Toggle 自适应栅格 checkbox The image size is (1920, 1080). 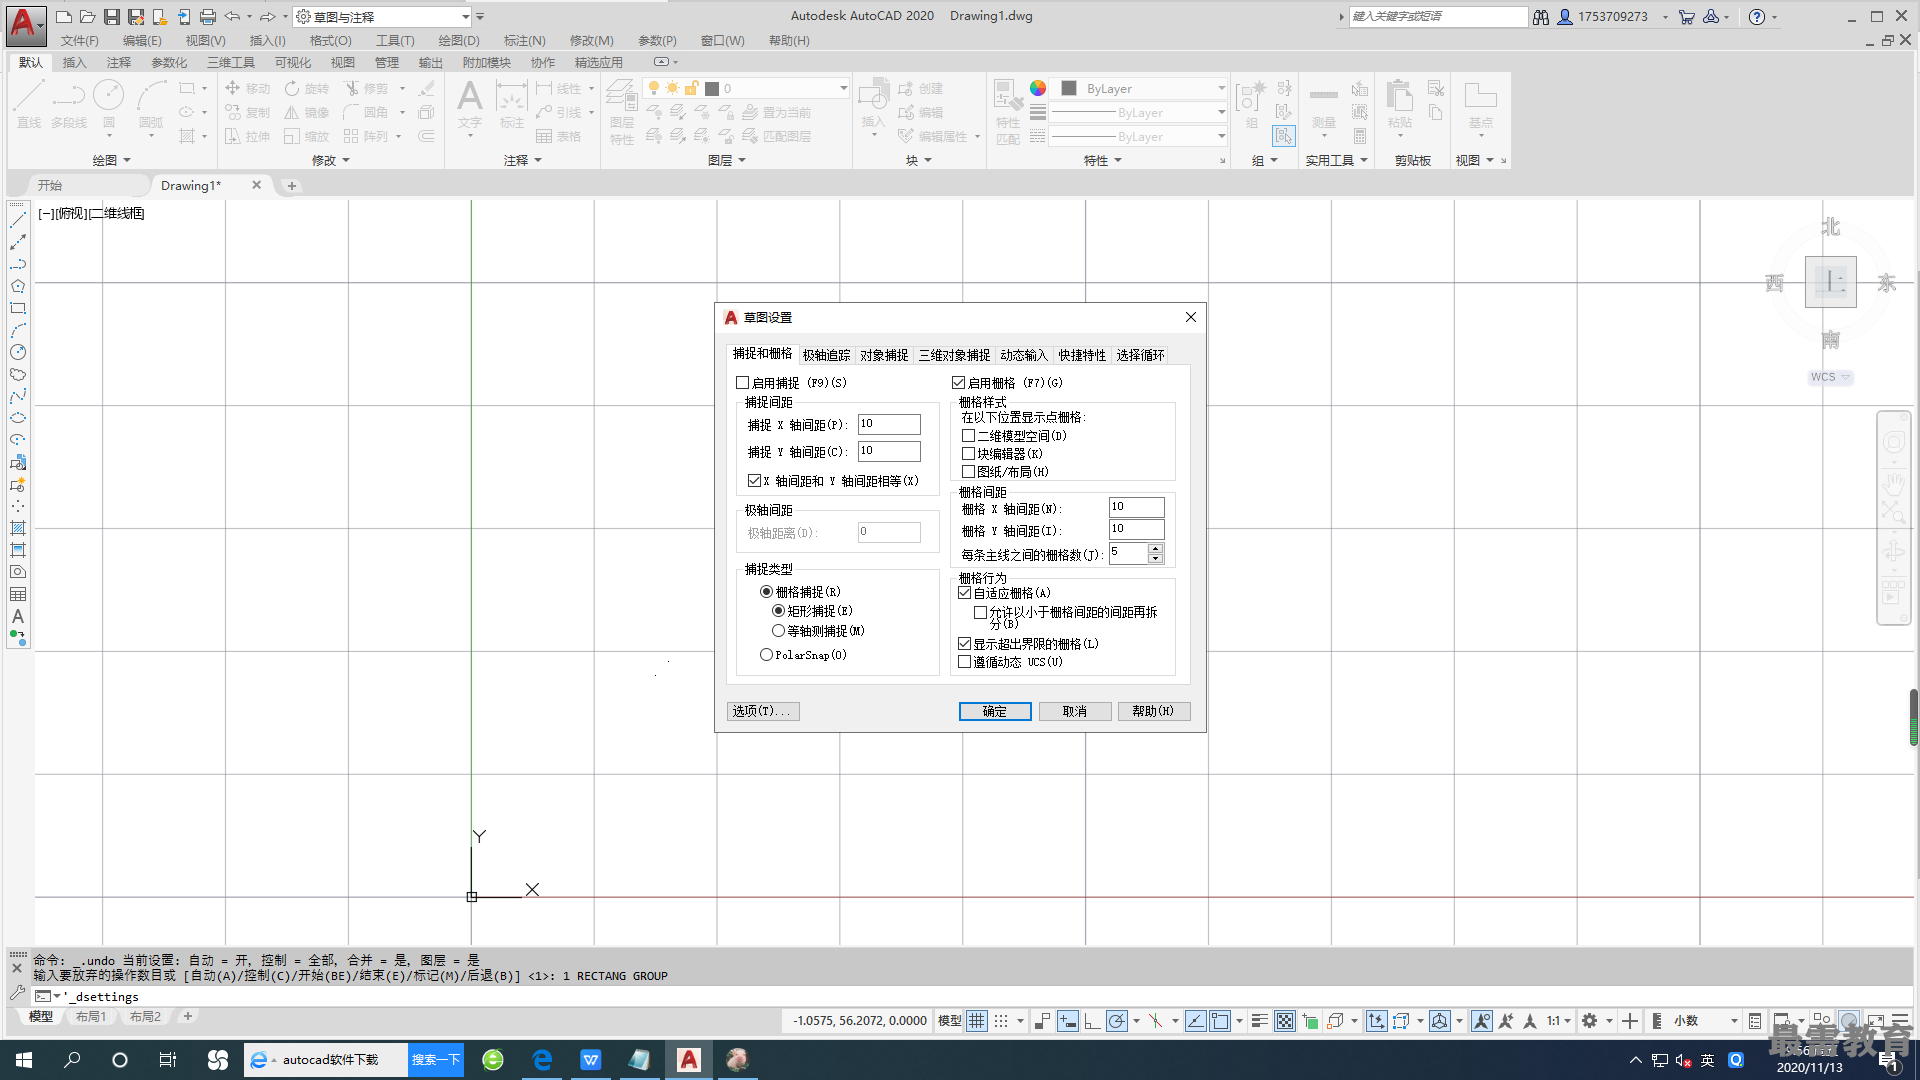pyautogui.click(x=964, y=593)
